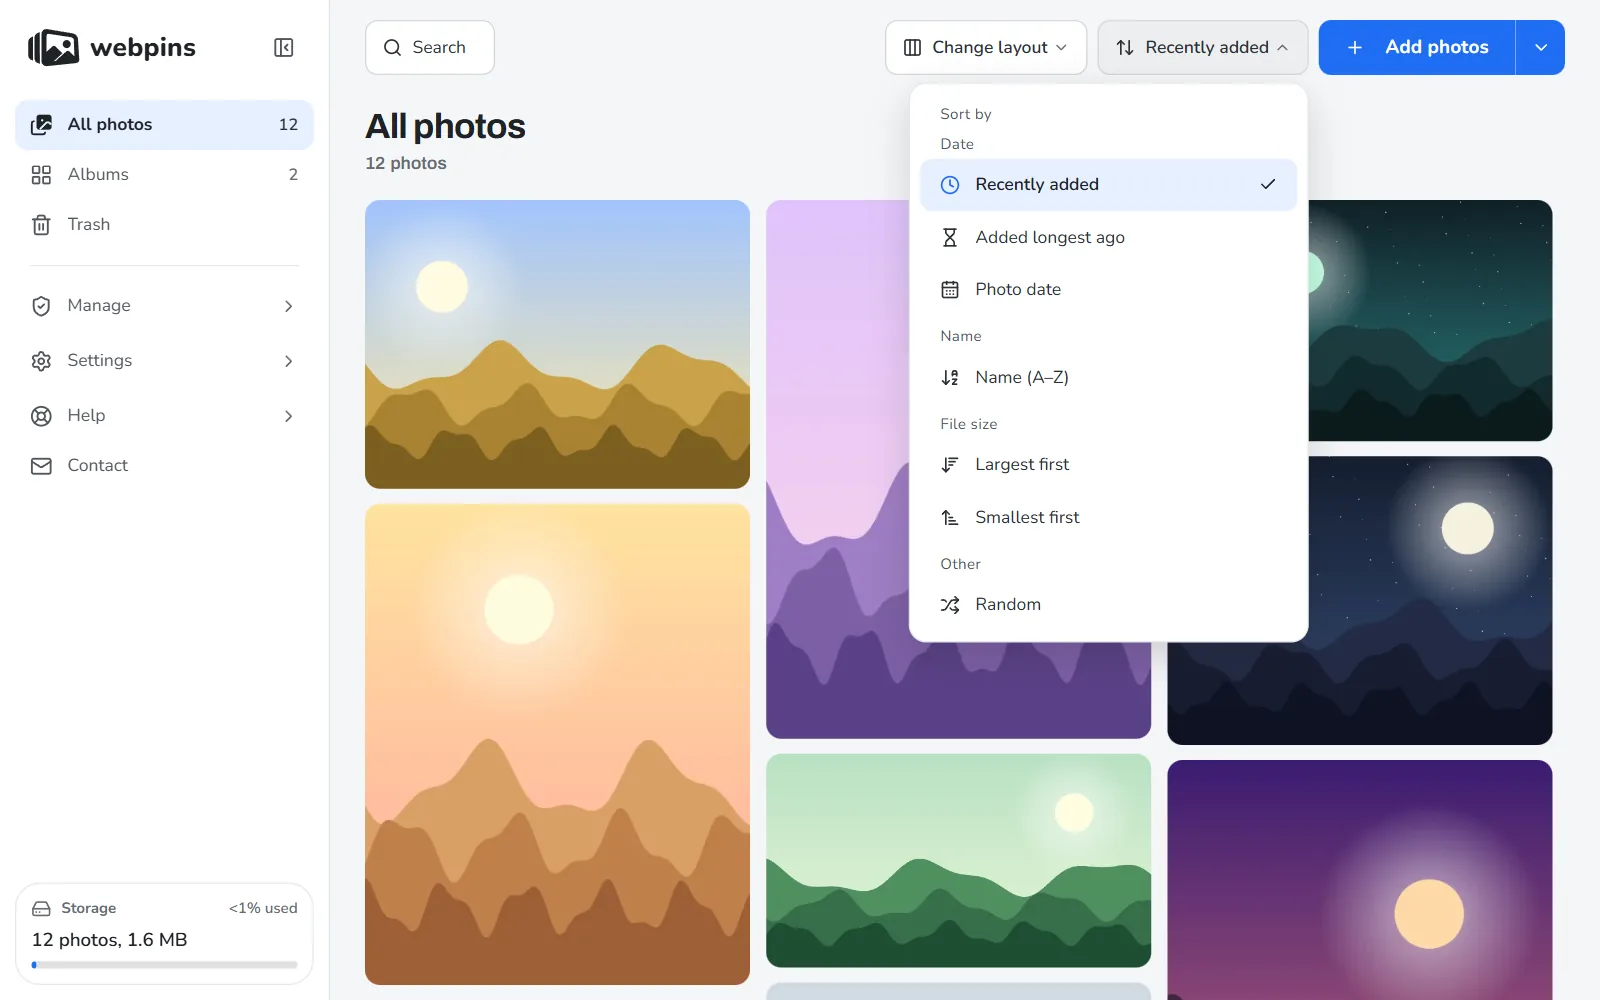Open the green hills landscape photo
This screenshot has height=1000, width=1600.
pyautogui.click(x=958, y=860)
